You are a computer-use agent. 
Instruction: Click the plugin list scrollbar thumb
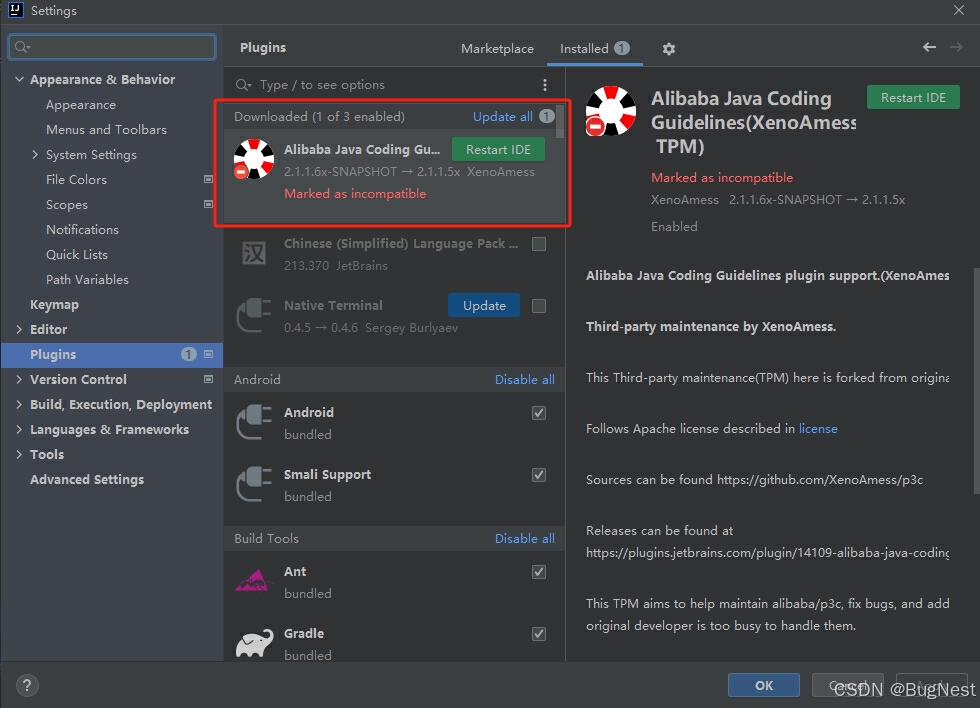tap(560, 121)
